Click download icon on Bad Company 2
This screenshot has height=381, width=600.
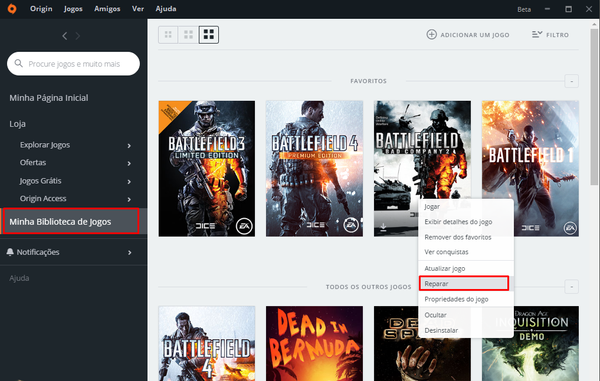(x=383, y=228)
